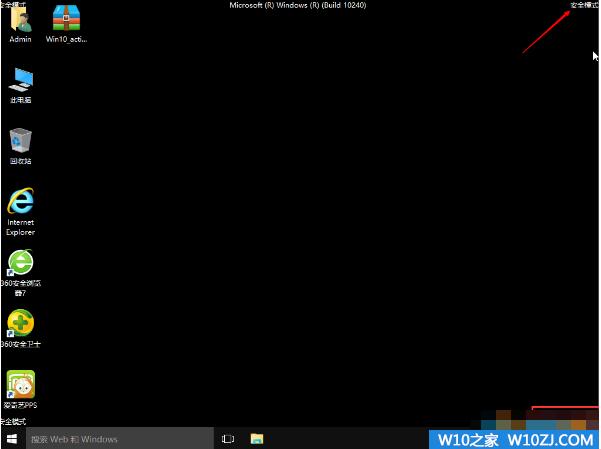Launch Internet Explorer from the desktop
601x449 pixels.
tap(20, 203)
